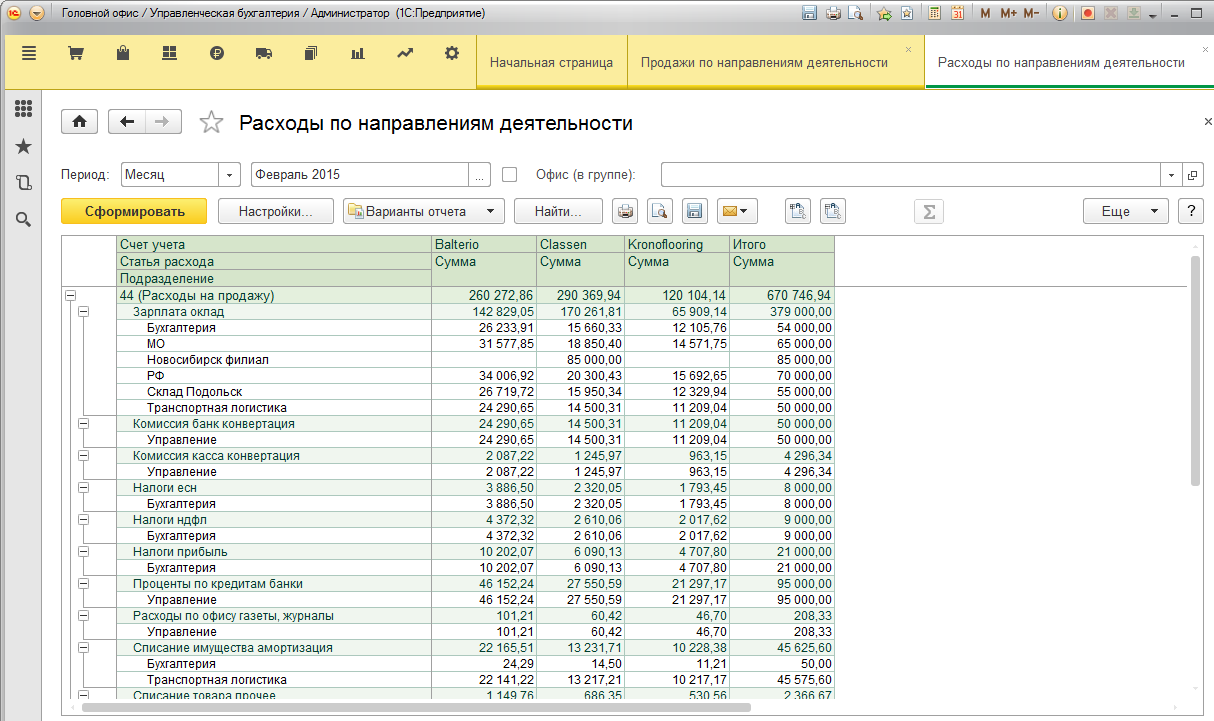The width and height of the screenshot is (1214, 721).
Task: Open the Офис field selection form button
Action: (1192, 174)
